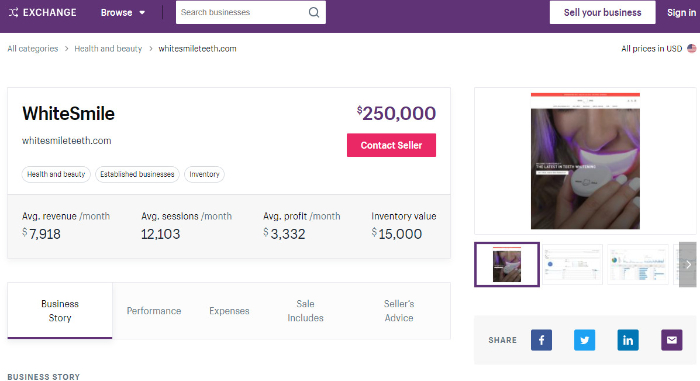The image size is (700, 381).
Task: Share listing on Twitter
Action: tap(584, 340)
